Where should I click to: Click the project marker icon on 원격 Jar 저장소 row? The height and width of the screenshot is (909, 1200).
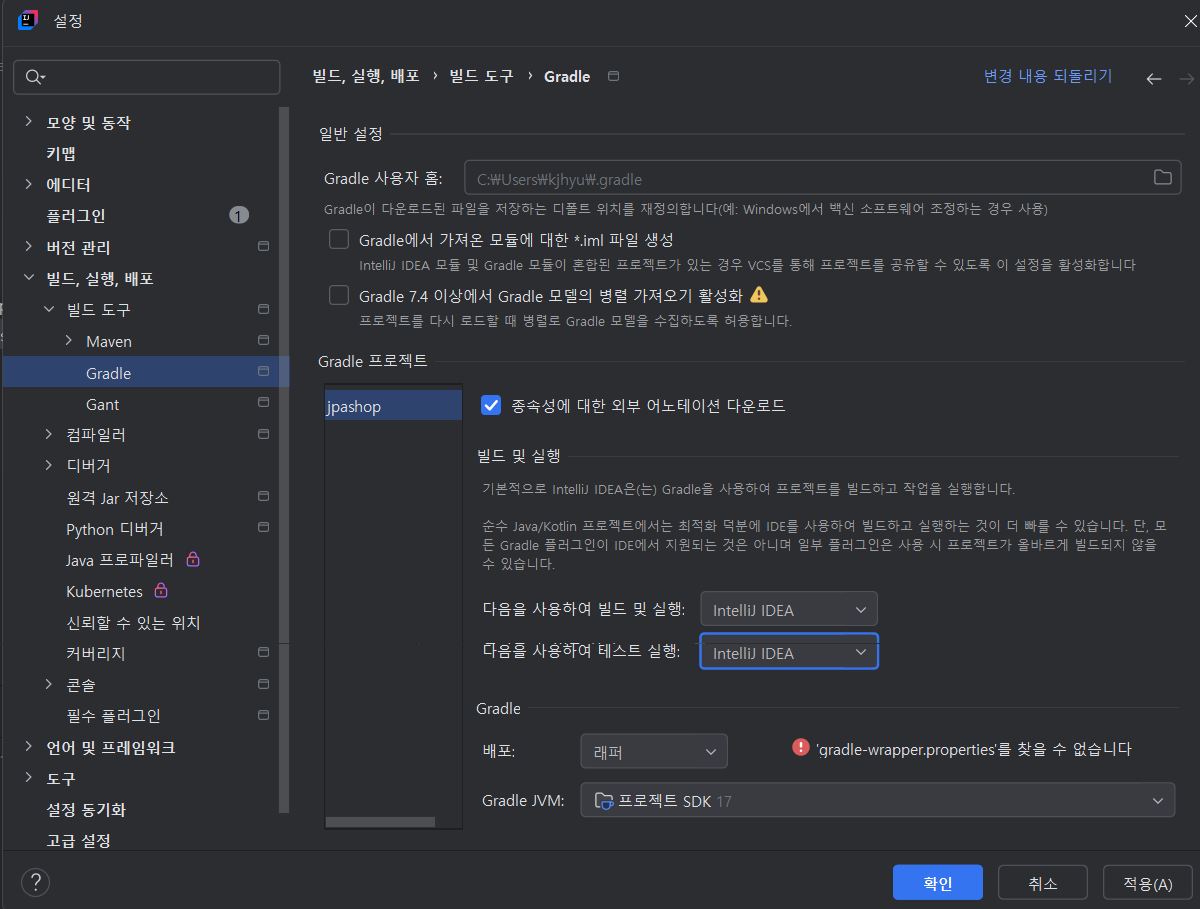[263, 496]
